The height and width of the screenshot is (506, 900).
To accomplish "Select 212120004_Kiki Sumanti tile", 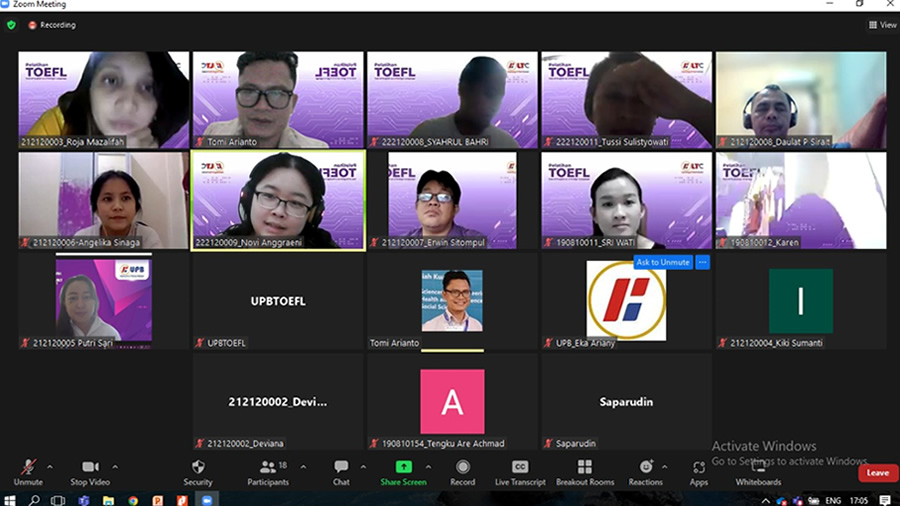I will (x=801, y=301).
